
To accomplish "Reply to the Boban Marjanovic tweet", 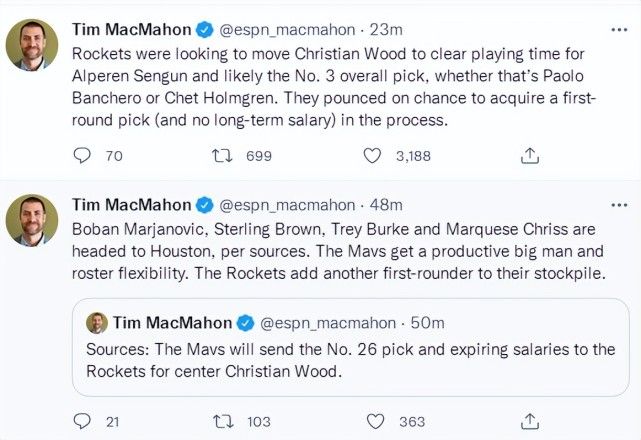I will tap(85, 421).
